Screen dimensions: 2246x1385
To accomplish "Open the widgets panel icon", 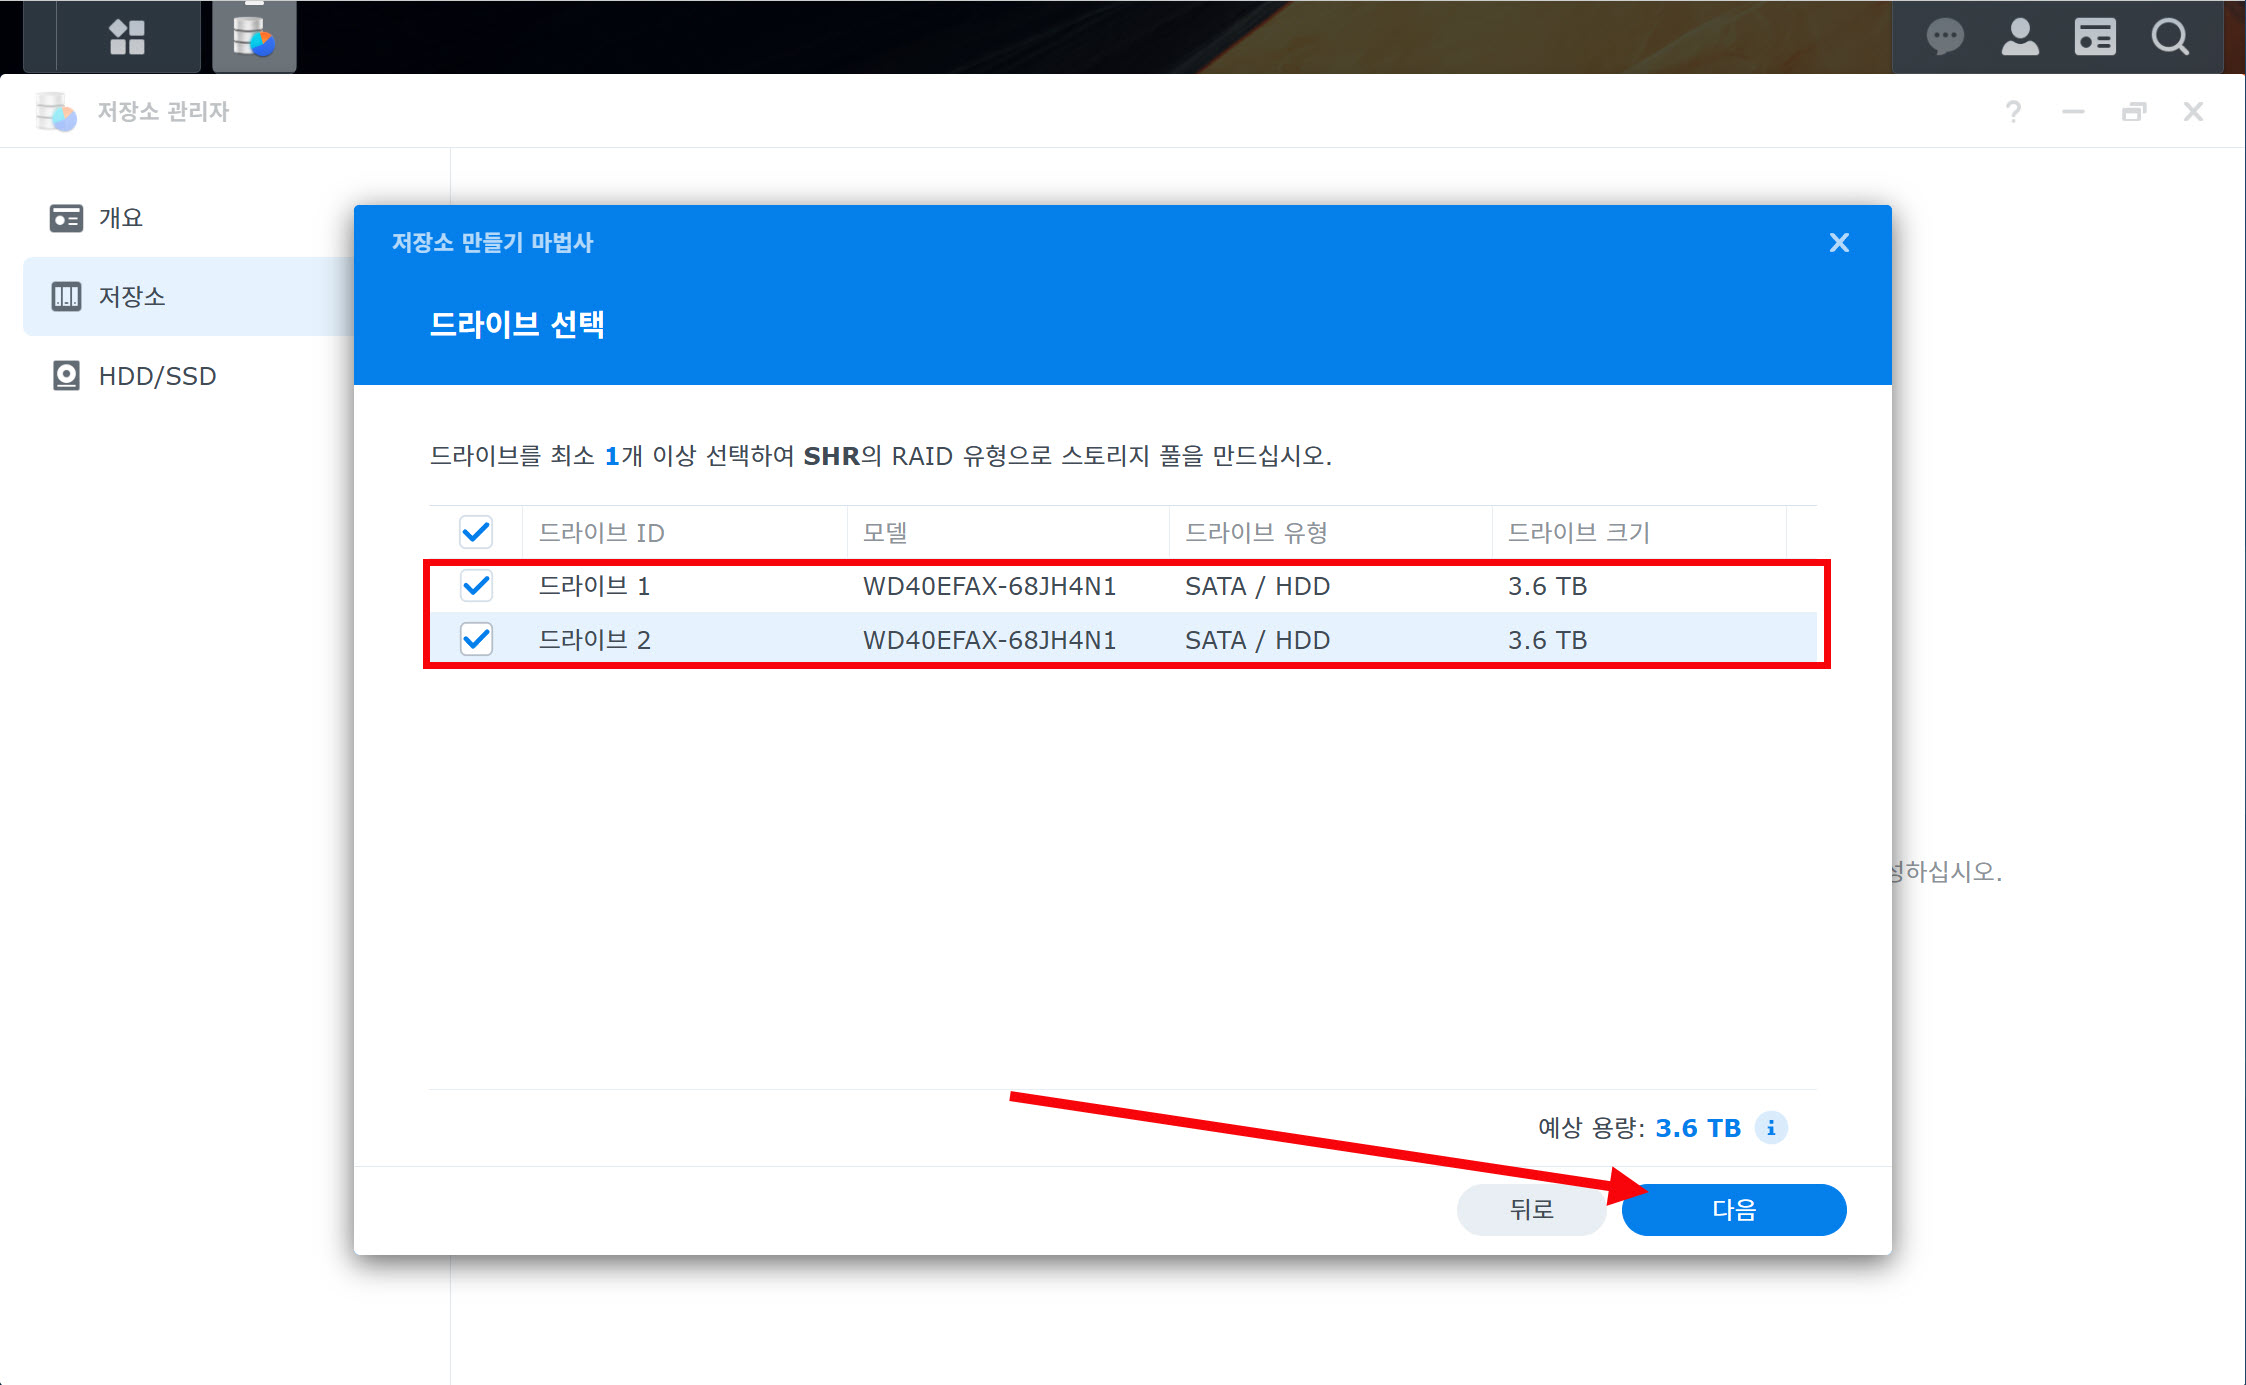I will [x=2094, y=37].
